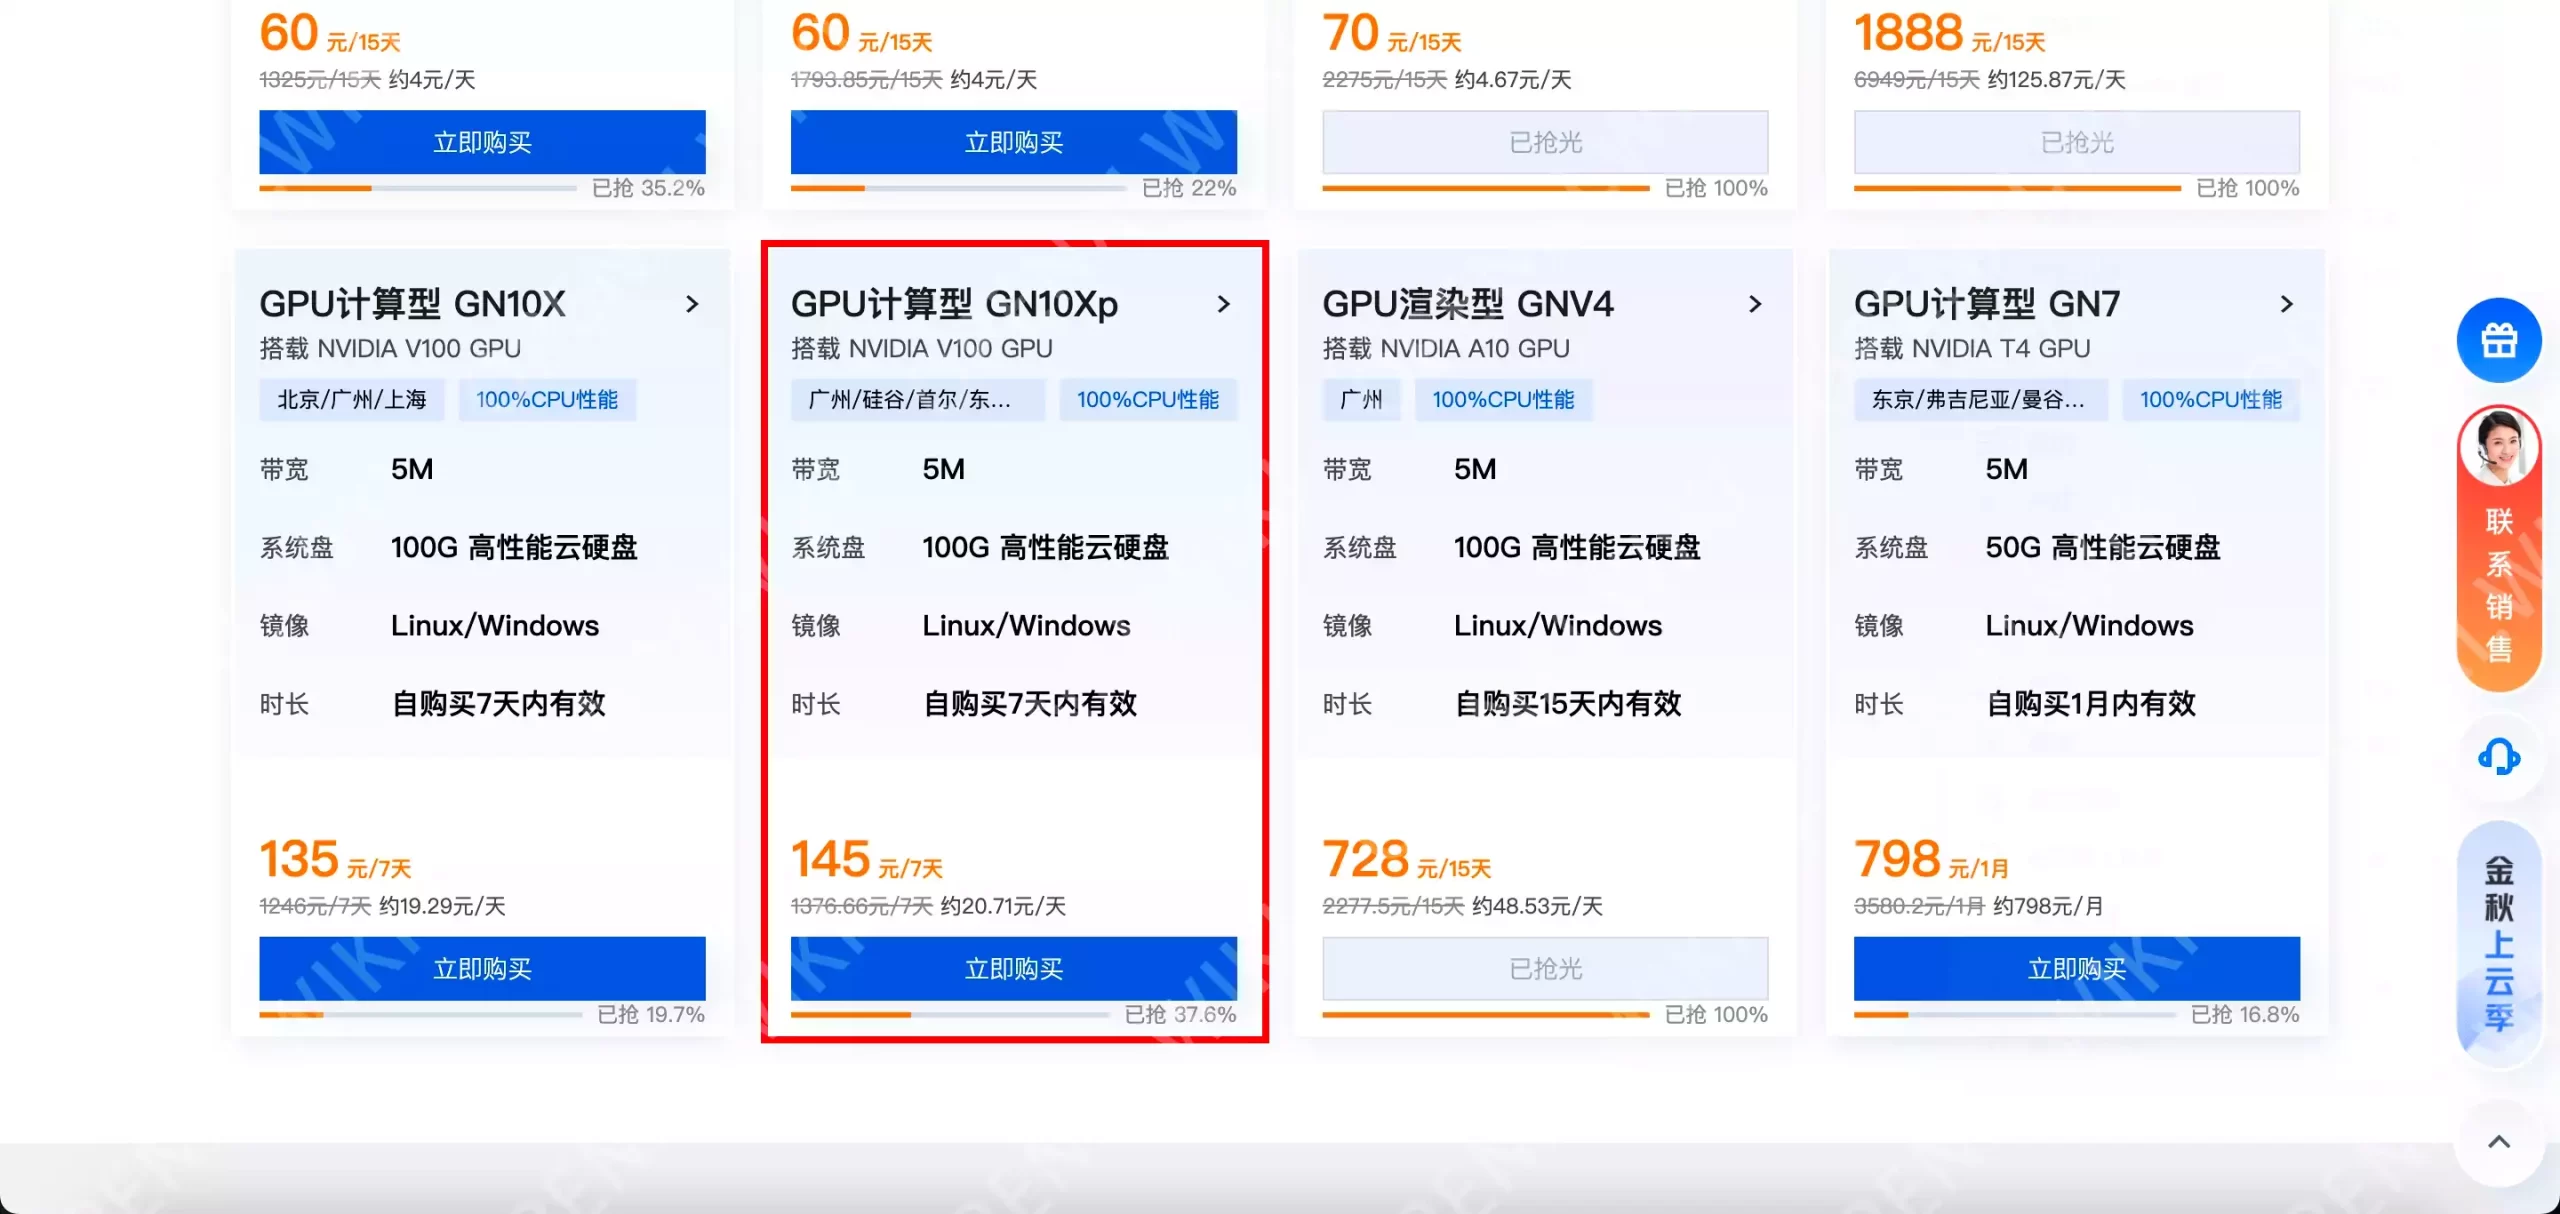Image resolution: width=2560 pixels, height=1214 pixels.
Task: Buy now the 145元/7天 GN10Xp plan
Action: click(1013, 968)
